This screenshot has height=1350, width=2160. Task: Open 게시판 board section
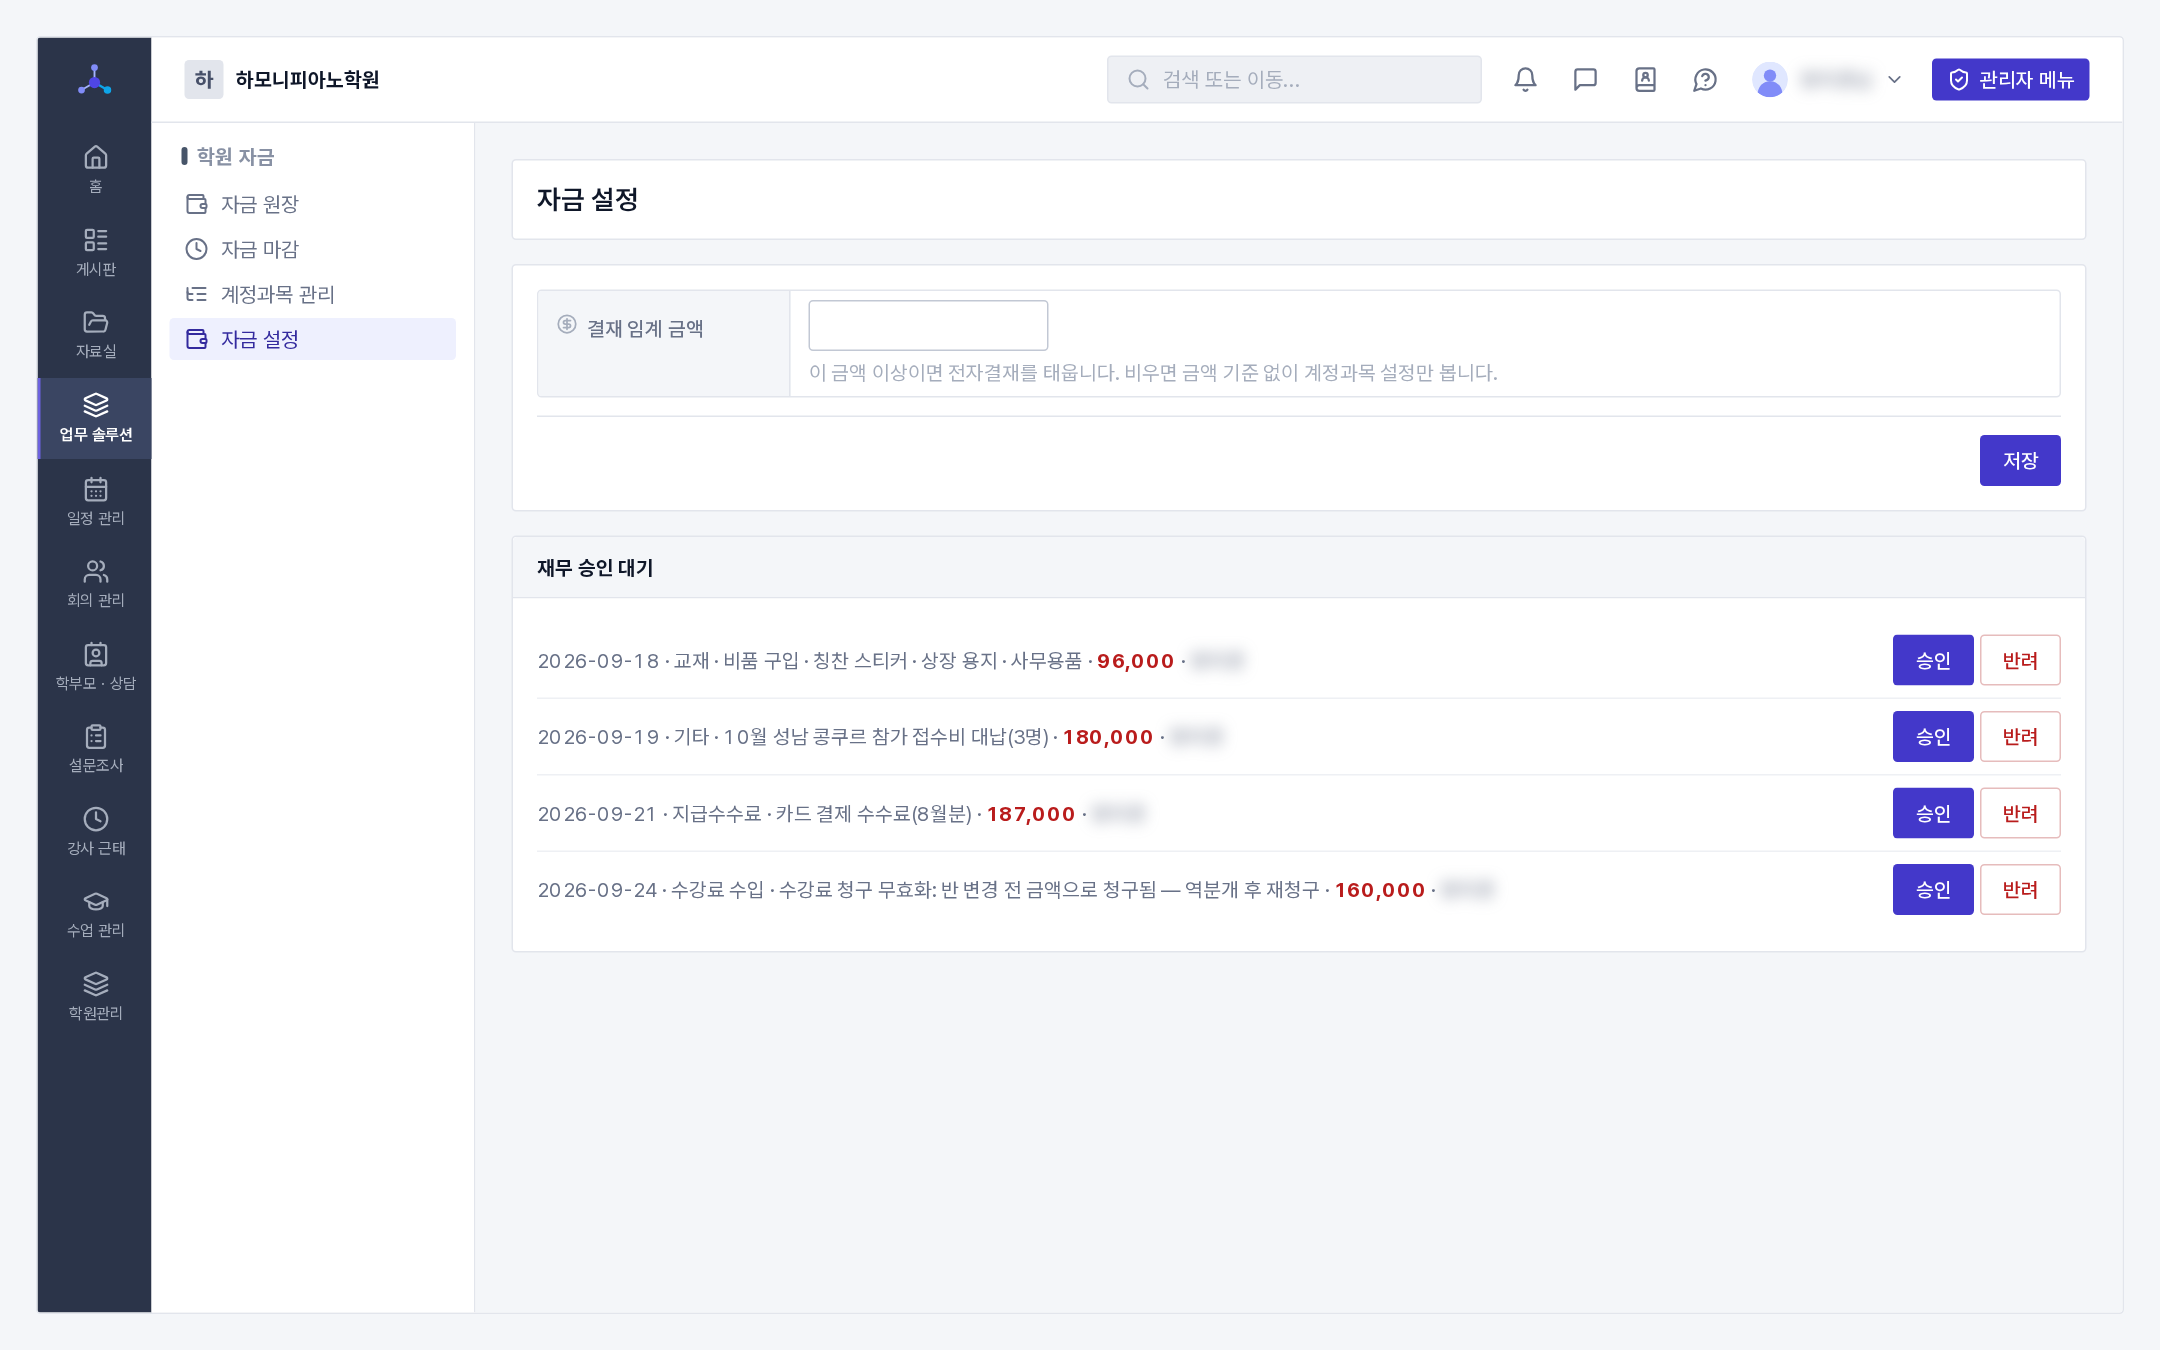[x=95, y=252]
